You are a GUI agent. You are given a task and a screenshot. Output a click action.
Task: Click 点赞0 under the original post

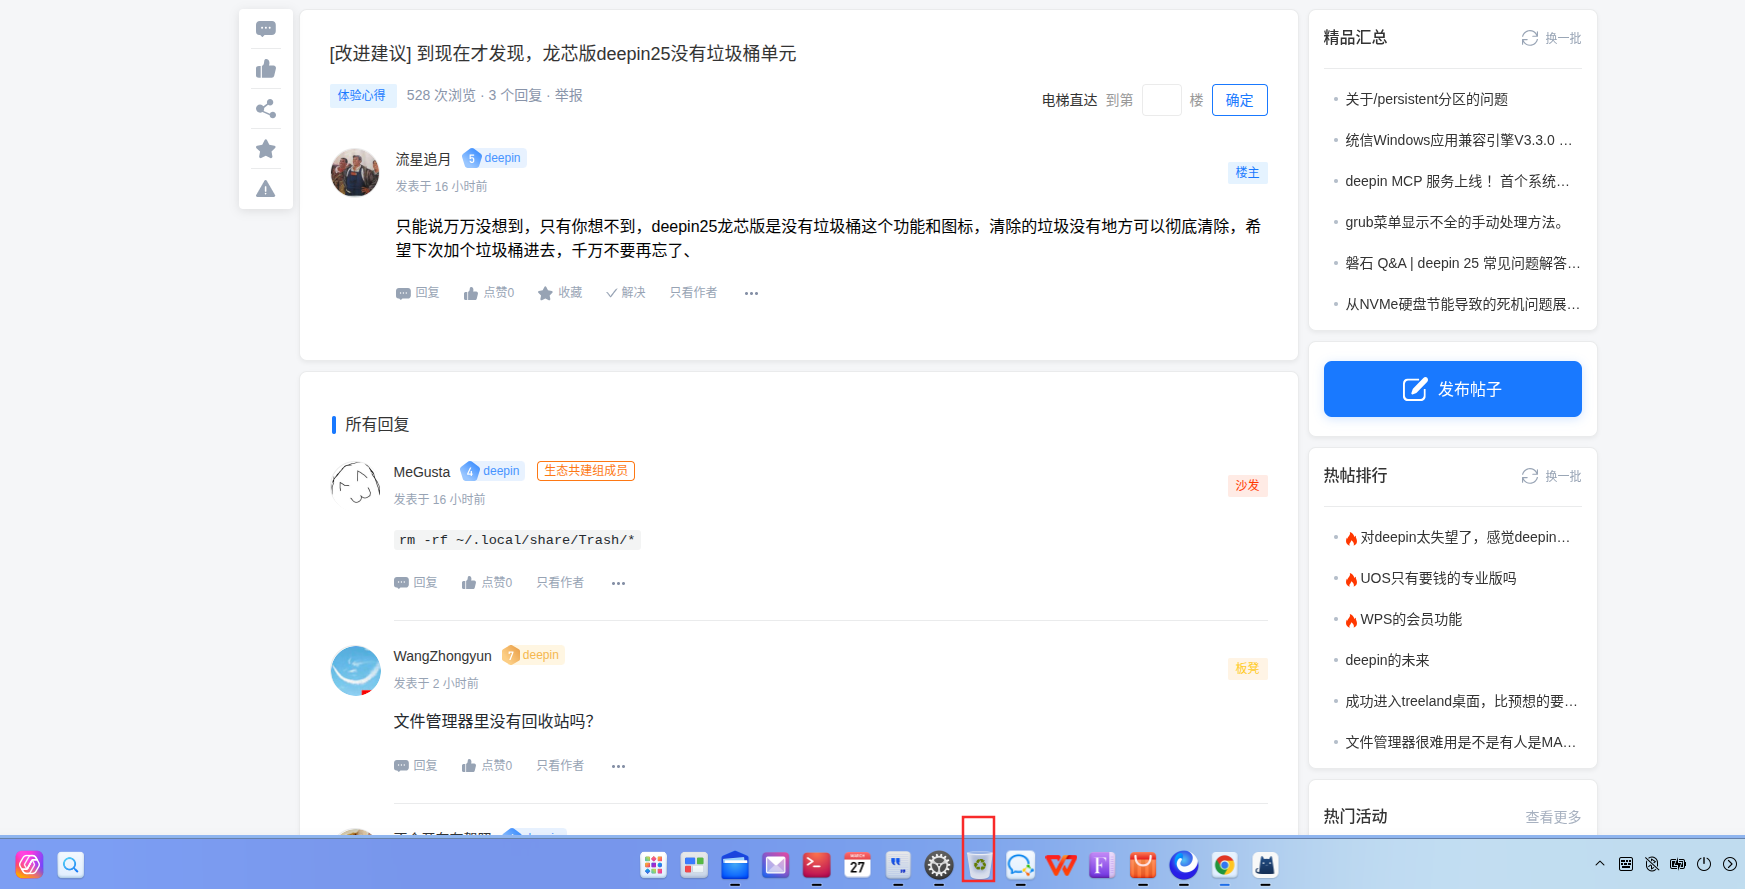[x=489, y=293]
